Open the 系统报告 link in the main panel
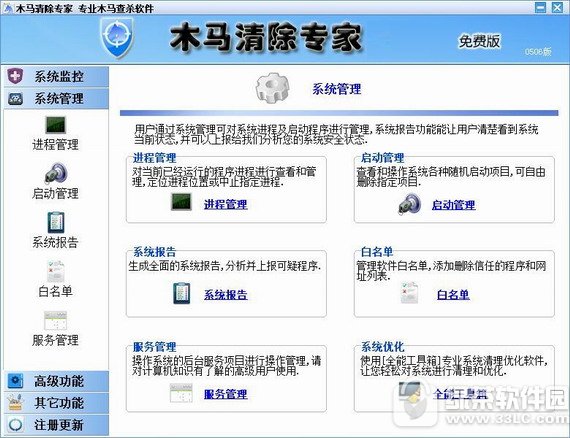Viewport: 570px width, 438px height. [225, 295]
